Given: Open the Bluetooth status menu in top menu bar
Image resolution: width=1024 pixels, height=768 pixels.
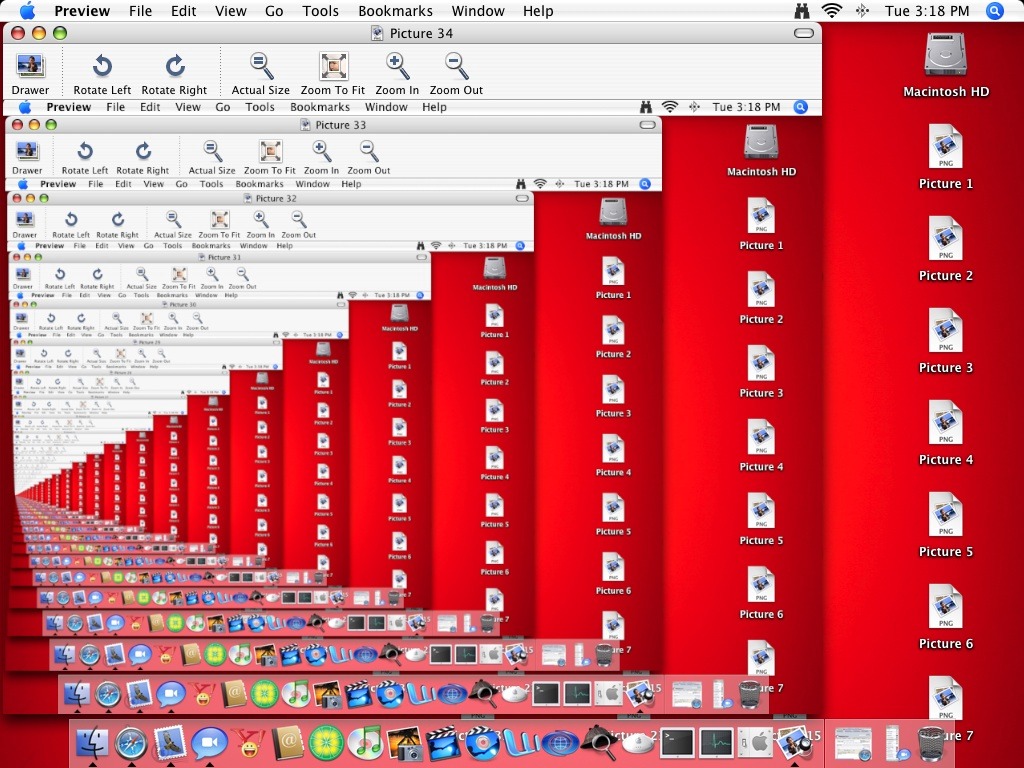Looking at the screenshot, I should click(862, 11).
